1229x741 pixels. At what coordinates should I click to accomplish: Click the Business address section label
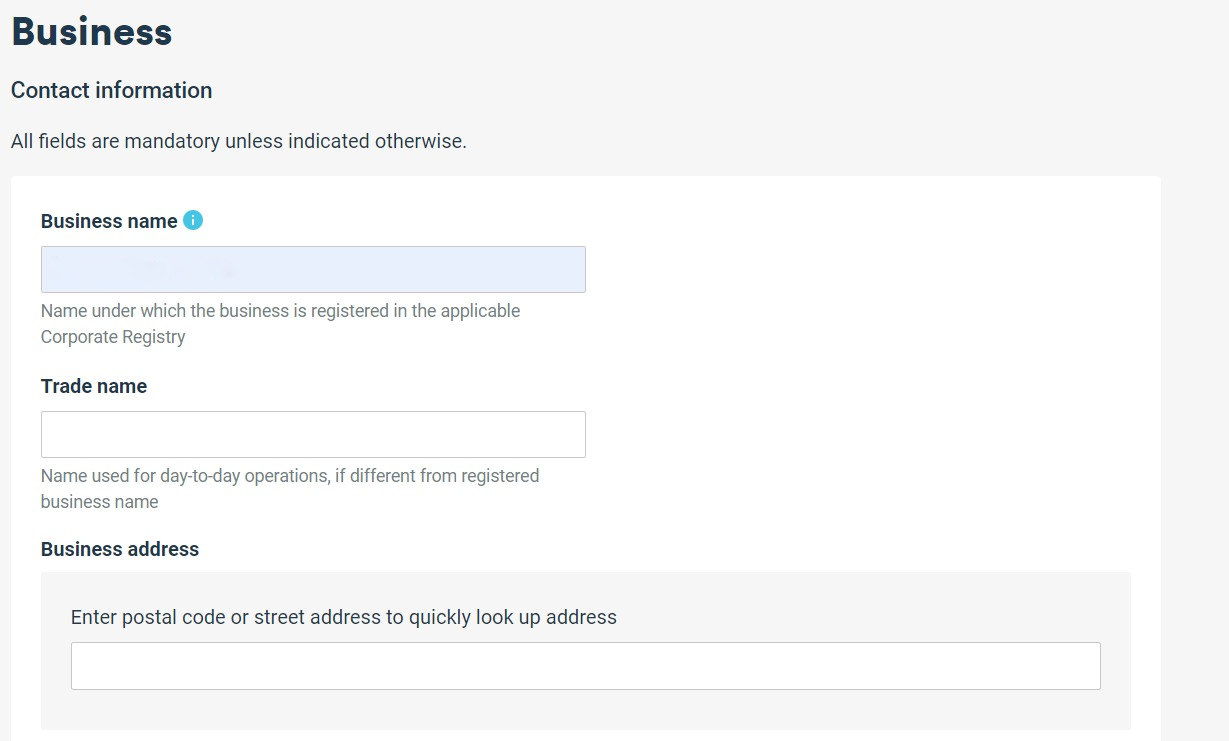120,549
